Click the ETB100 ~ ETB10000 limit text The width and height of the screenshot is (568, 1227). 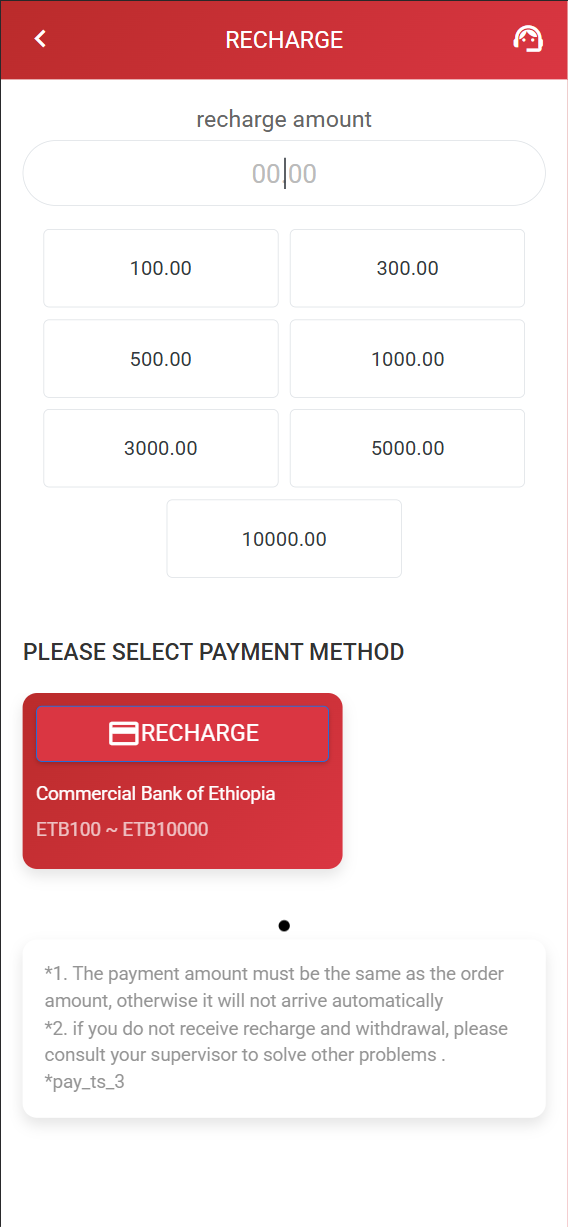coord(122,829)
